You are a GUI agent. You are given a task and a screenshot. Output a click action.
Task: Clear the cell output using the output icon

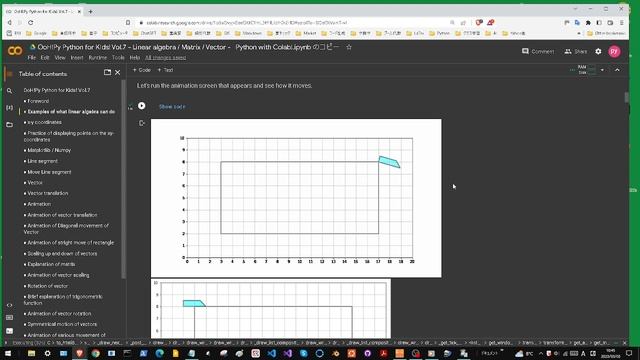click(x=142, y=123)
